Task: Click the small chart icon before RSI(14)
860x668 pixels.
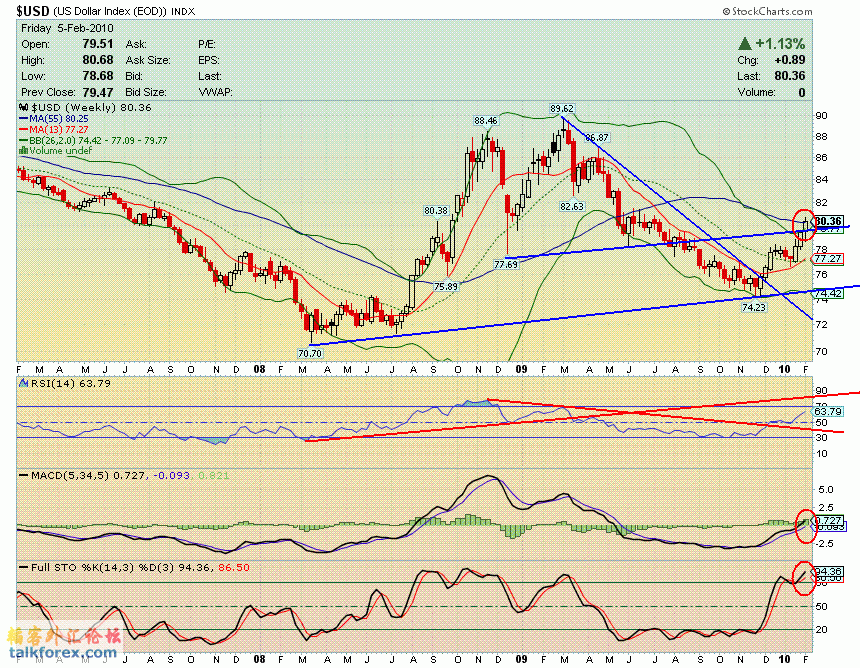Action: (x=24, y=383)
